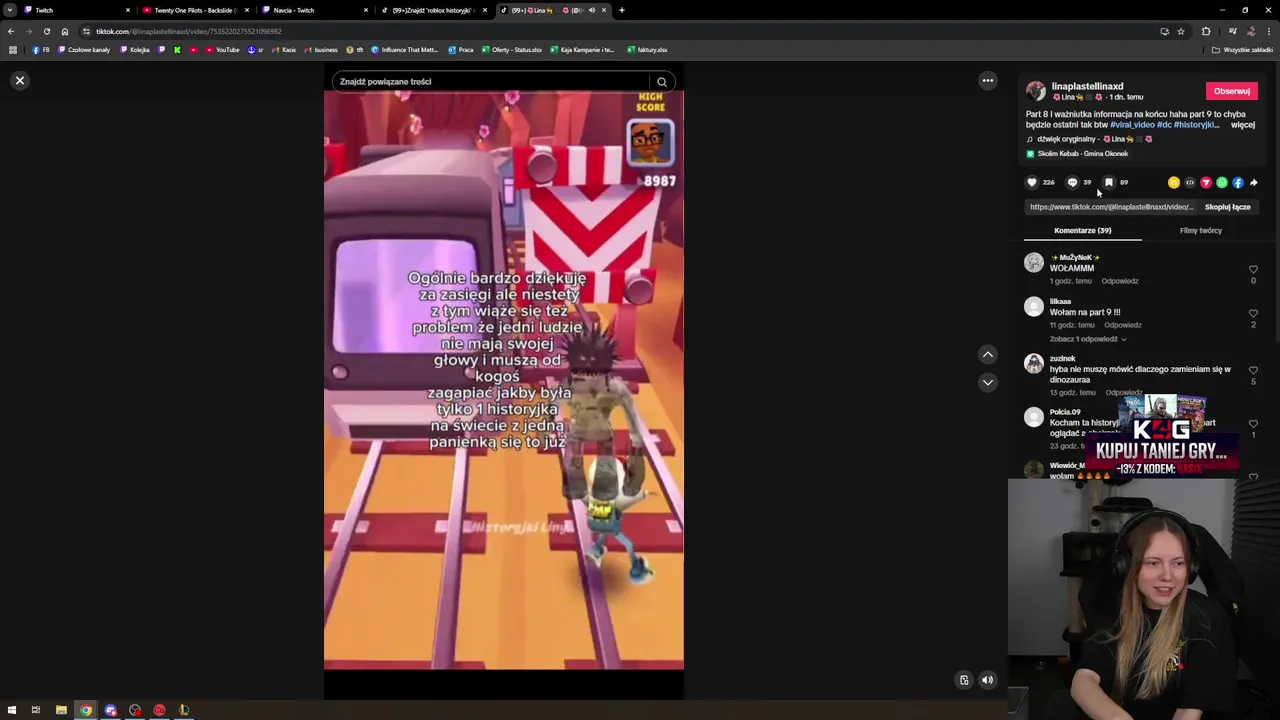
Task: Open the 'Wszystkie zakładki' bookmarks folder
Action: click(1242, 50)
